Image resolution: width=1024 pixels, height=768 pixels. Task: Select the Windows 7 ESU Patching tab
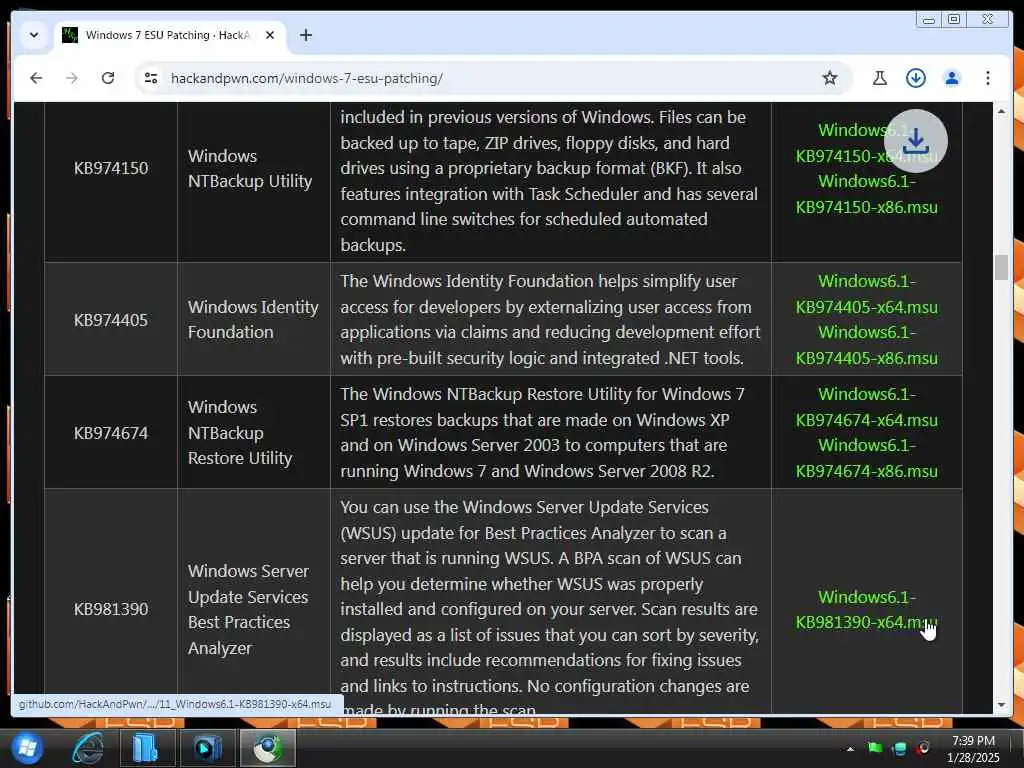167,35
